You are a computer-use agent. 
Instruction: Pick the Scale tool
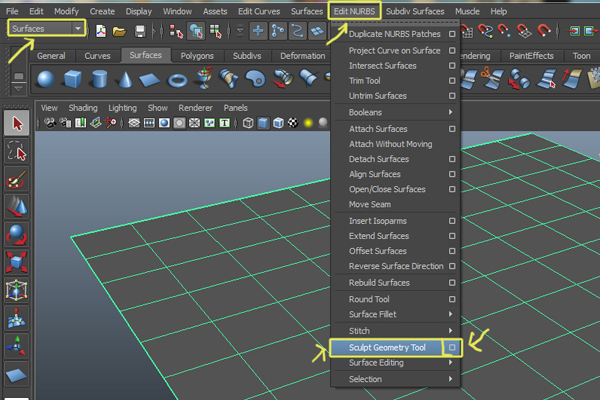16,262
